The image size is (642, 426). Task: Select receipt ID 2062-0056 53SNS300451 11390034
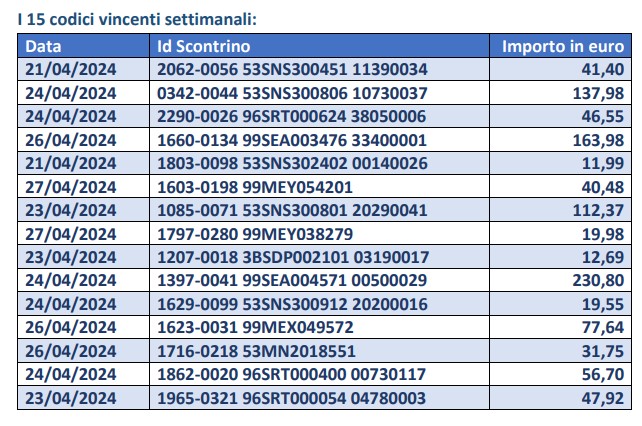tap(292, 69)
